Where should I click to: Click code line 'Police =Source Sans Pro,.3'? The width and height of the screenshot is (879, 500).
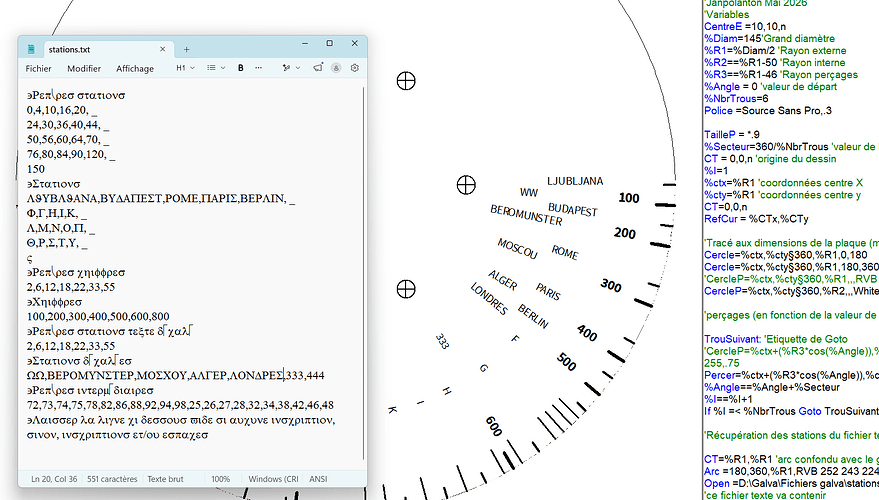[x=768, y=110]
